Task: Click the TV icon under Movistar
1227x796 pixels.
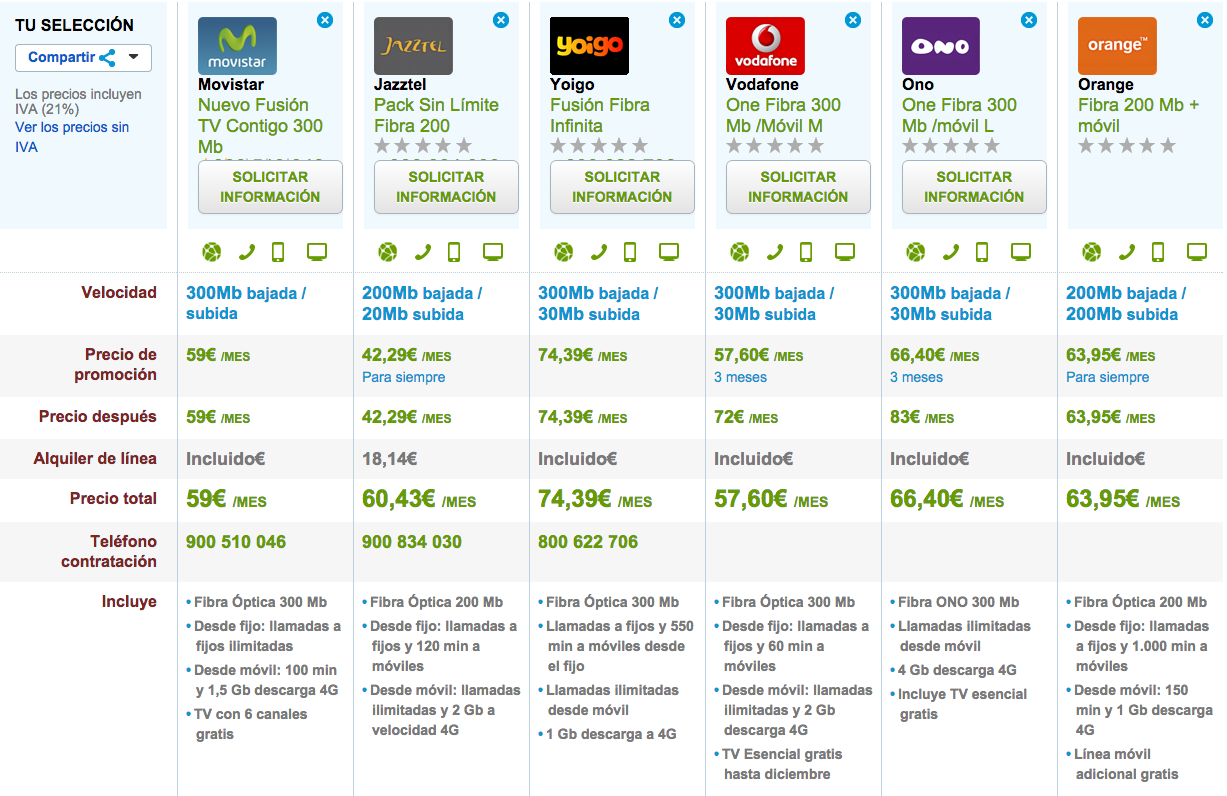Action: (317, 252)
